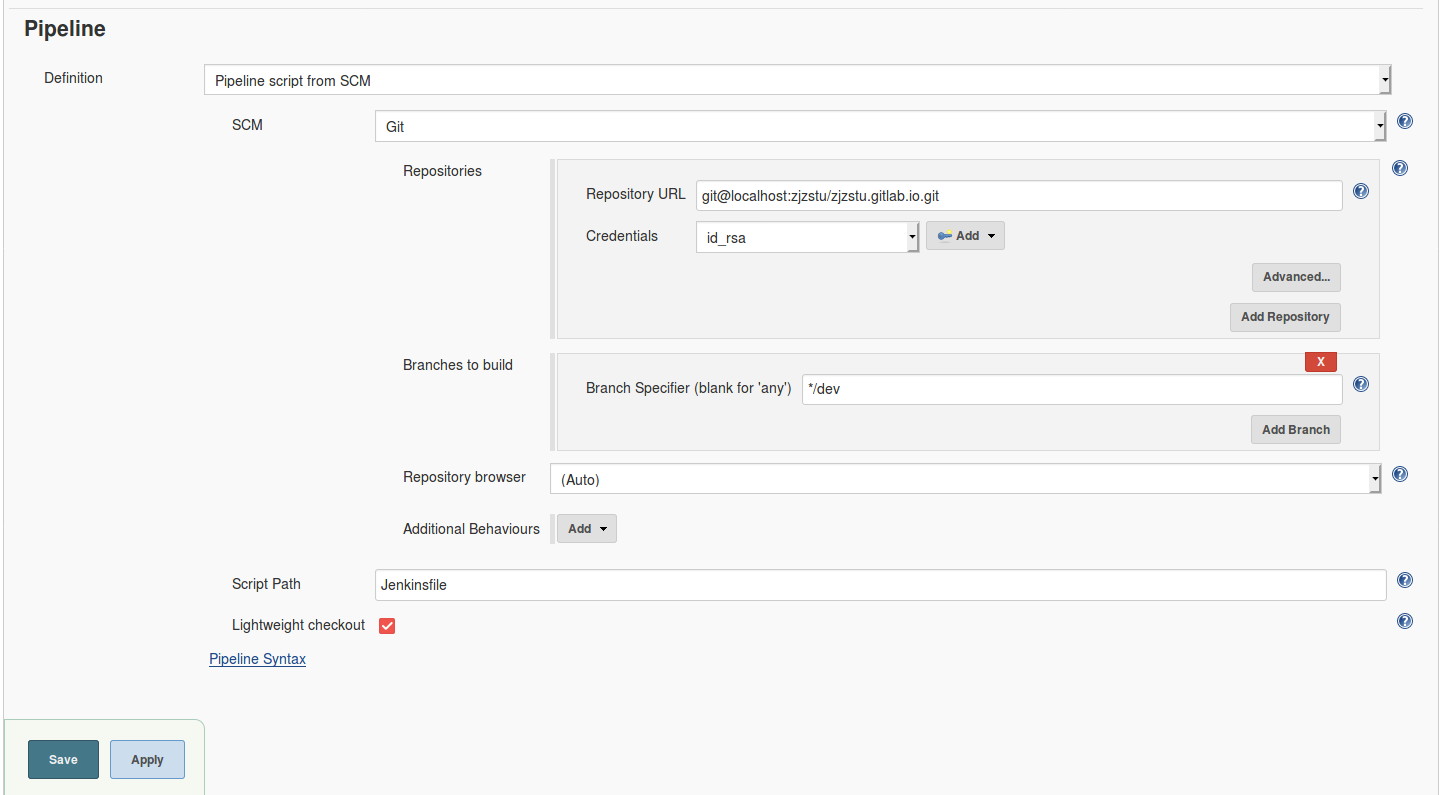Expand the SCM Git dropdown

tap(879, 127)
